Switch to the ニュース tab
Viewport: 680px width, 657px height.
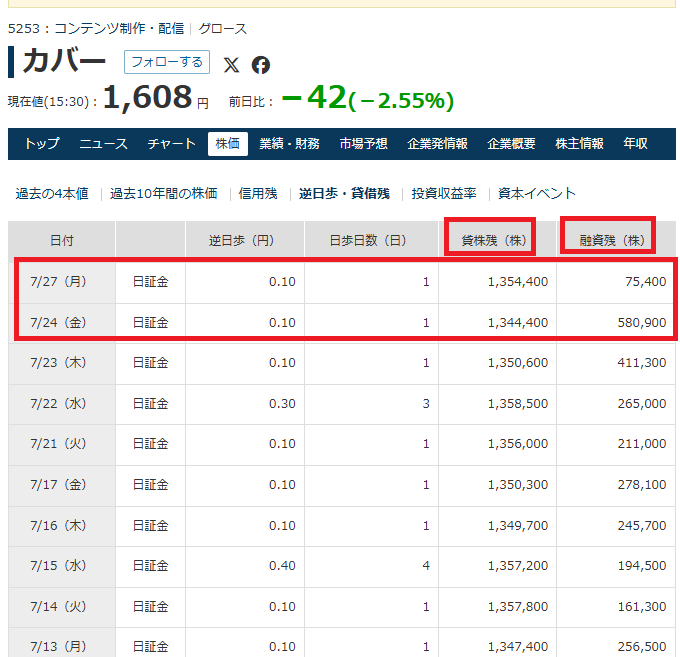pyautogui.click(x=103, y=144)
